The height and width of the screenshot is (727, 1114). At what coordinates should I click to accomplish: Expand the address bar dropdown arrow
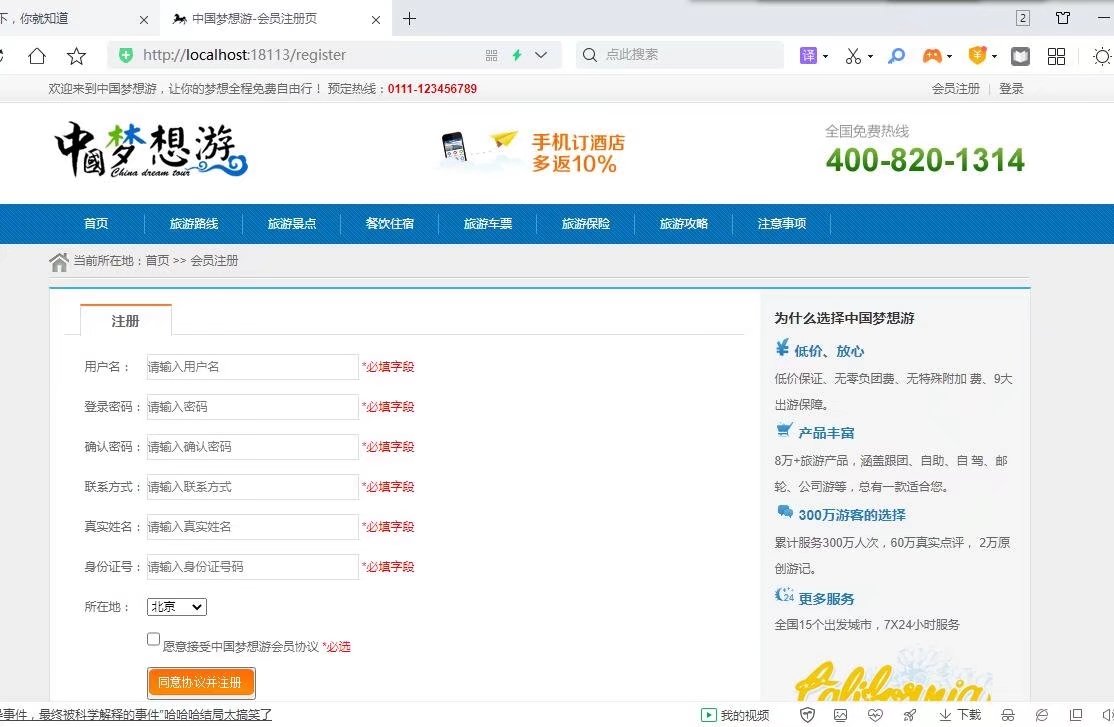(x=540, y=55)
